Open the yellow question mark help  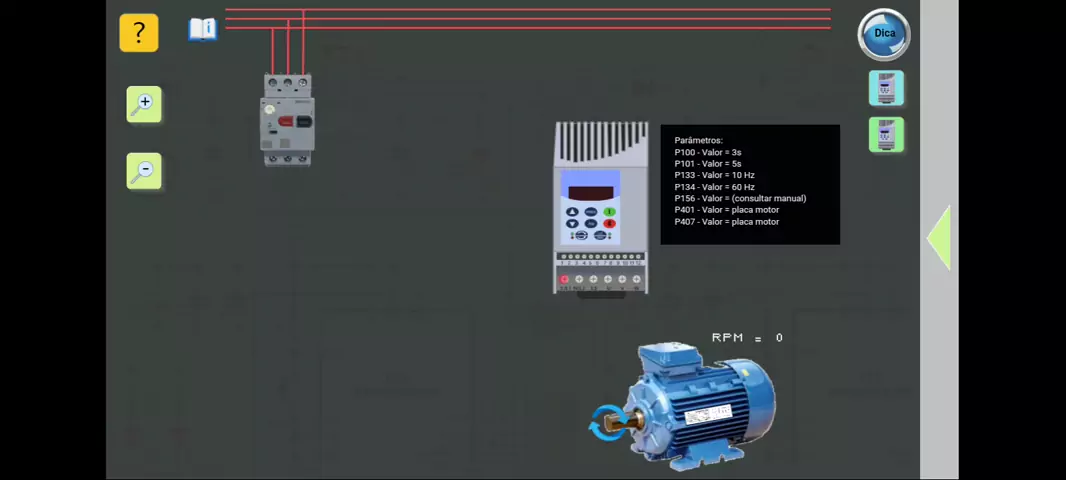139,33
